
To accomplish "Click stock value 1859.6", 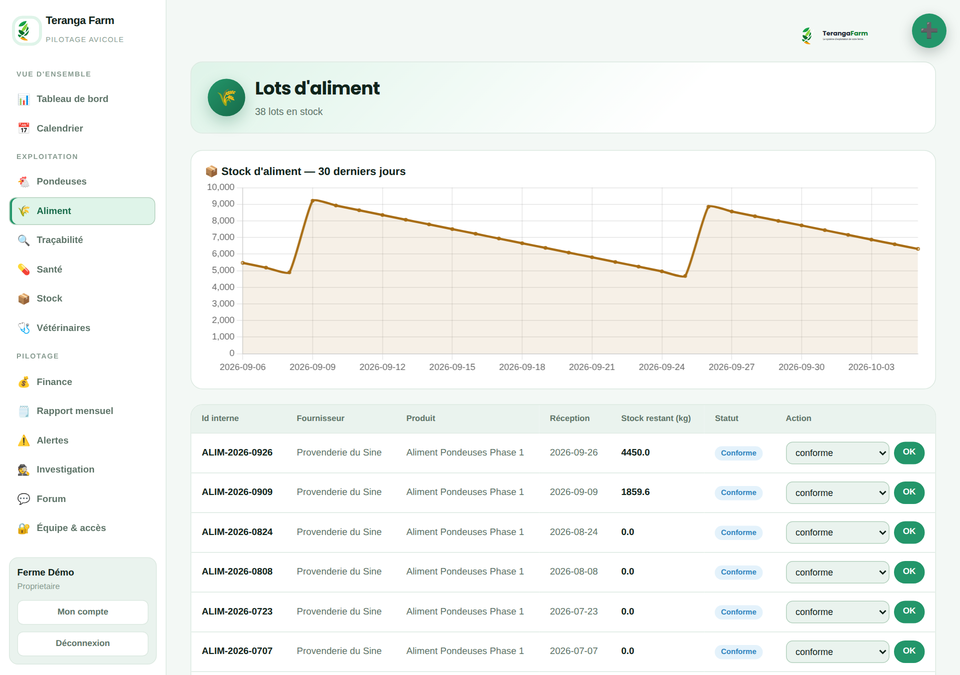I will tap(635, 492).
